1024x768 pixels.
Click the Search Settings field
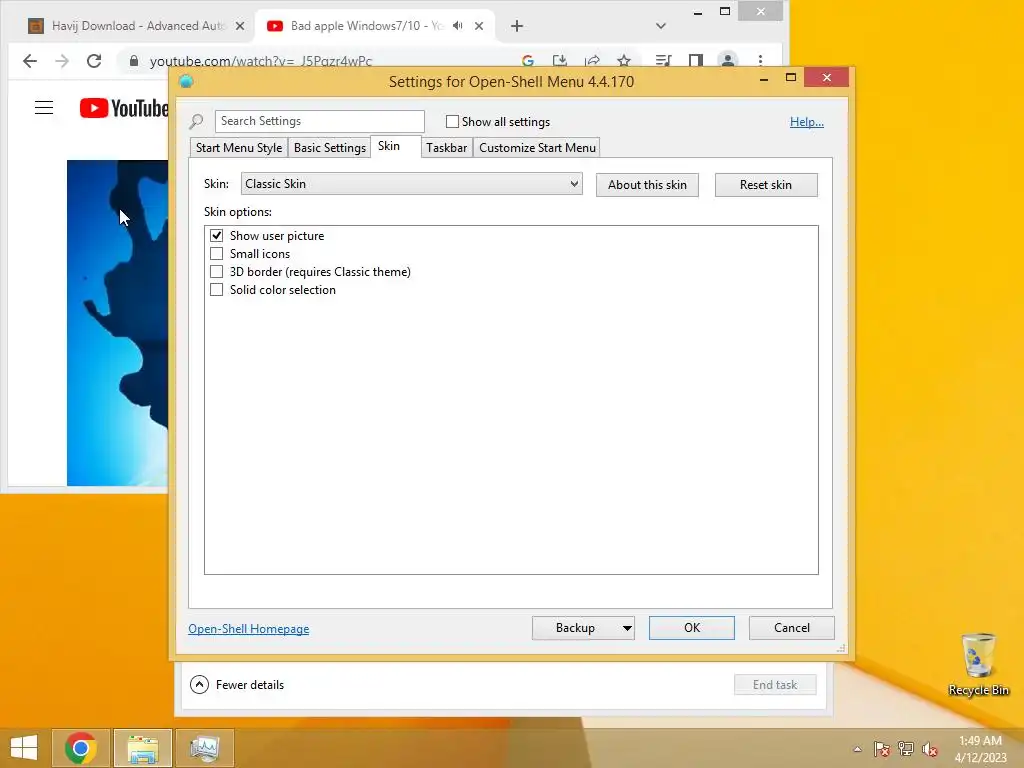[x=320, y=121]
